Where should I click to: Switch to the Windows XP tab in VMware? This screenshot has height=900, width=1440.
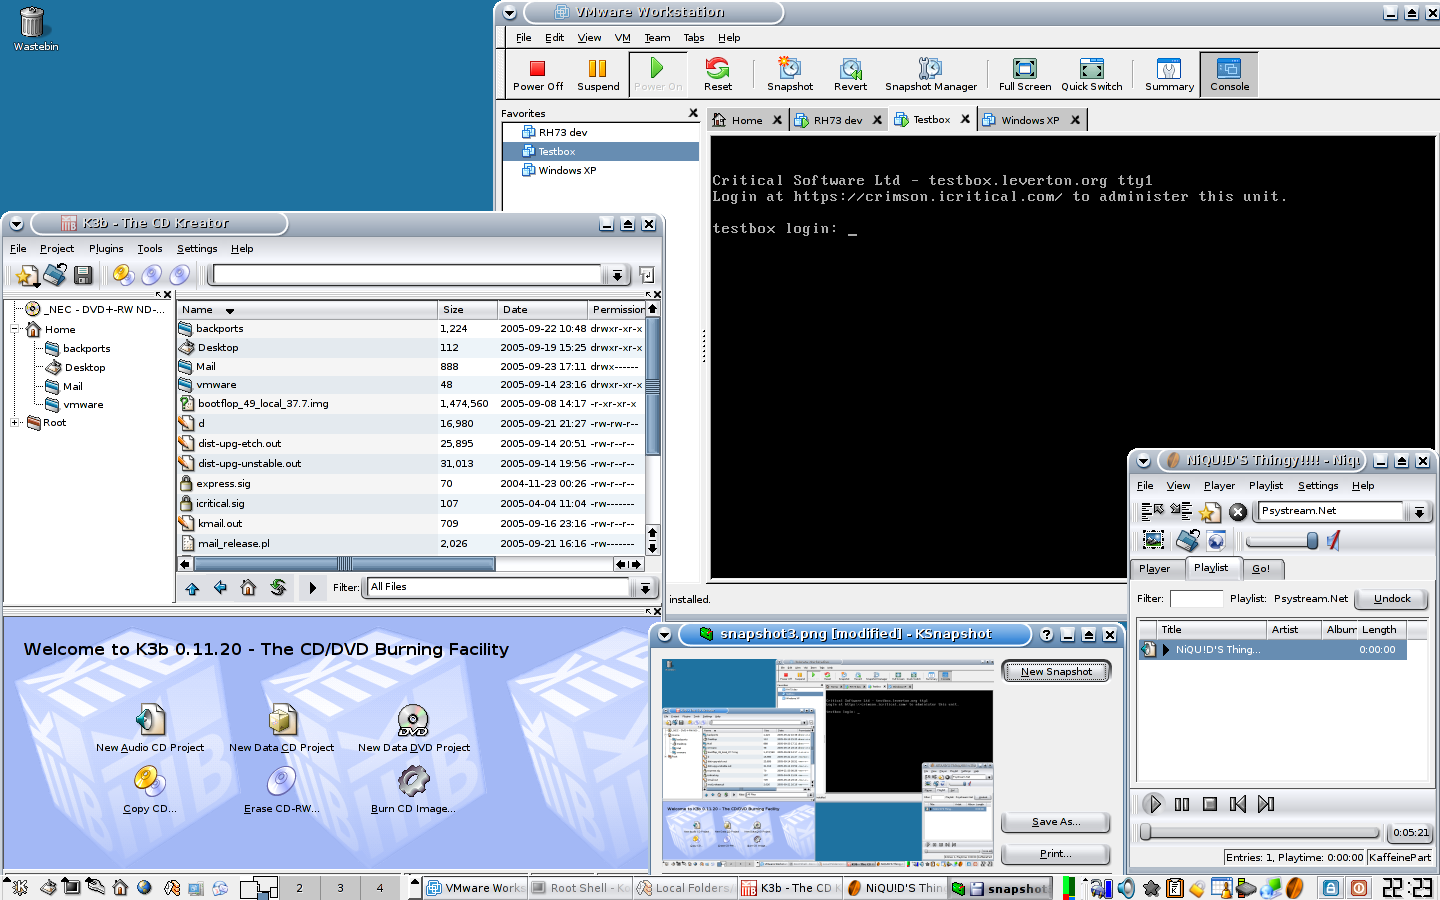(1030, 120)
